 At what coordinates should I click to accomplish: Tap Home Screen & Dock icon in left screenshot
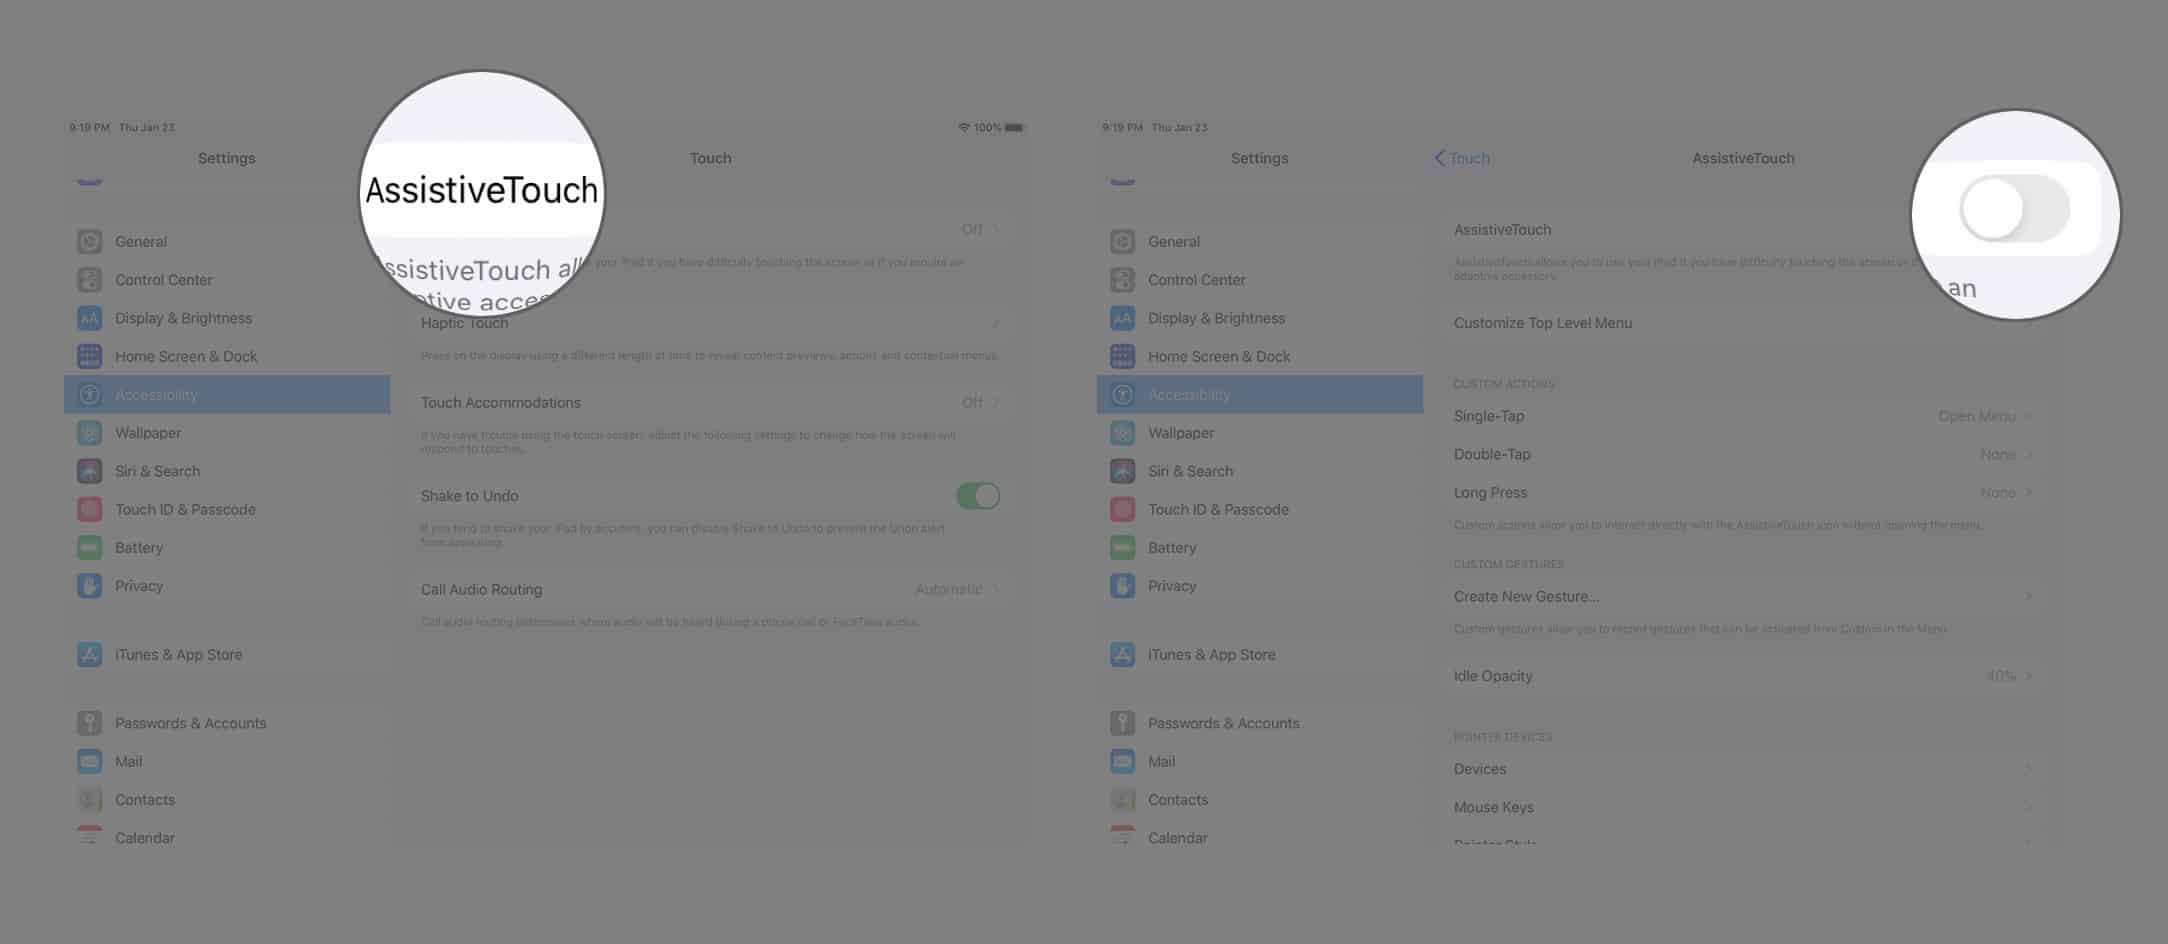(x=90, y=356)
